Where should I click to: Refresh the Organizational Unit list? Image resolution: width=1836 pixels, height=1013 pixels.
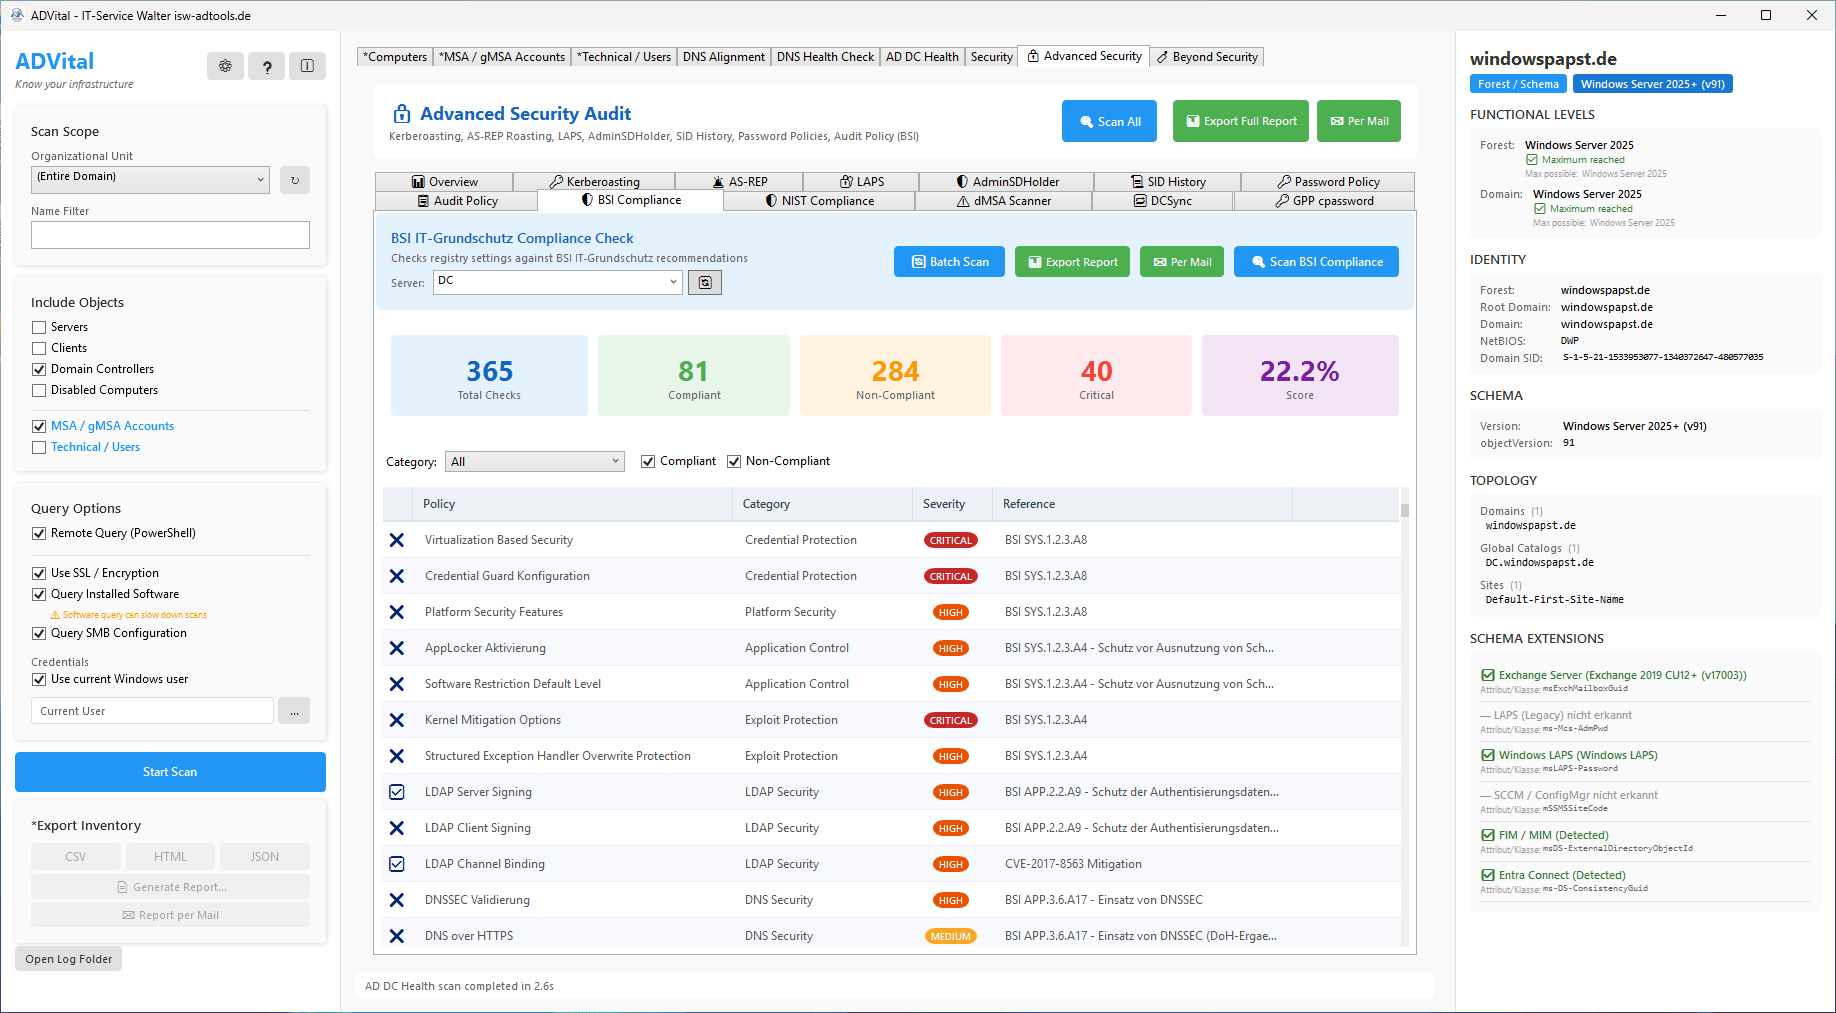[x=295, y=180]
